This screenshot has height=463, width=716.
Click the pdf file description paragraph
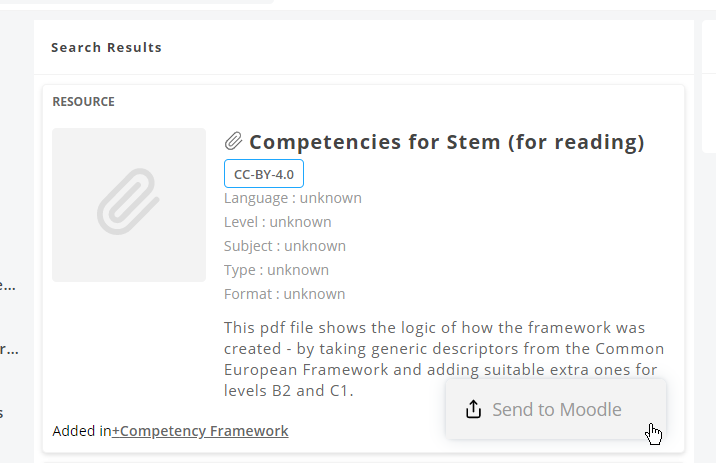tap(444, 359)
